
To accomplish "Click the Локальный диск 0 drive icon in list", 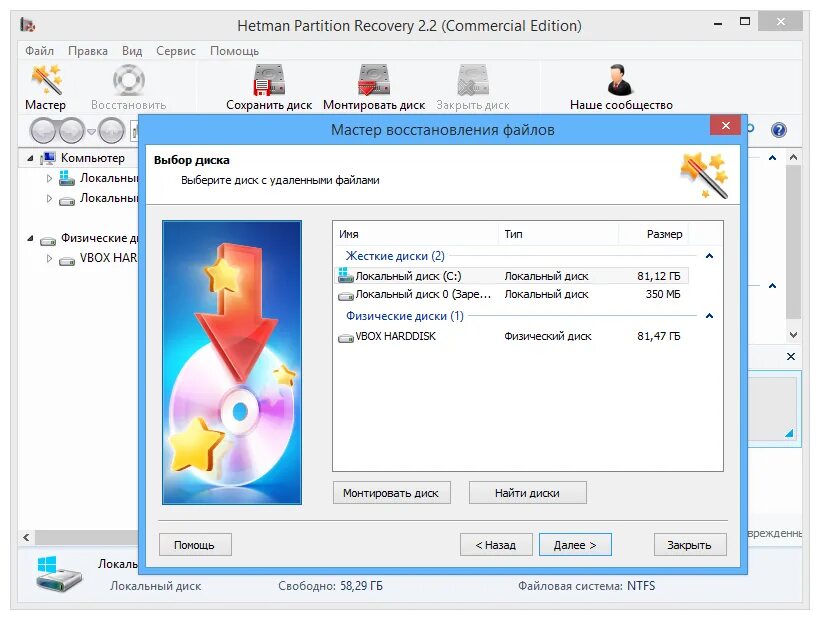I will point(345,295).
